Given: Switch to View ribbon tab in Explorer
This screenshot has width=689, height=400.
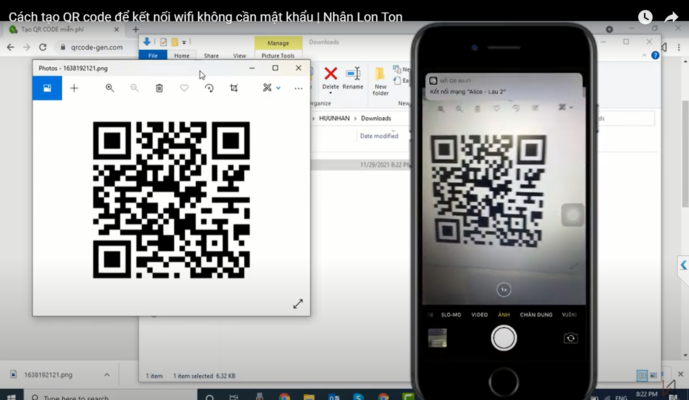Looking at the screenshot, I should [239, 55].
